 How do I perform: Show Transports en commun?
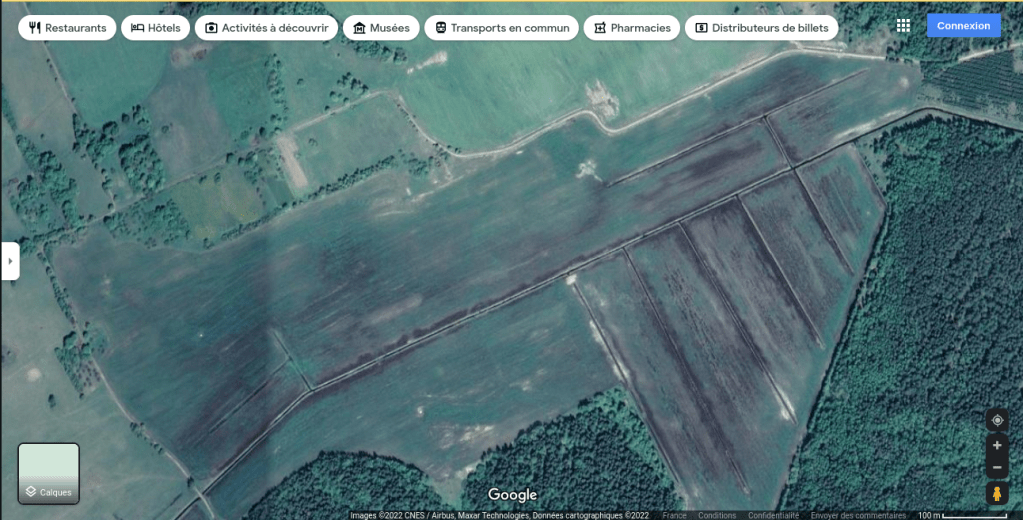tap(501, 28)
